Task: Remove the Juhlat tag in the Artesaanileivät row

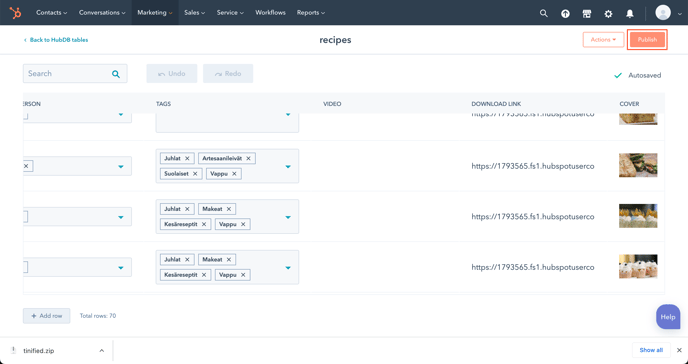Action: pyautogui.click(x=187, y=158)
